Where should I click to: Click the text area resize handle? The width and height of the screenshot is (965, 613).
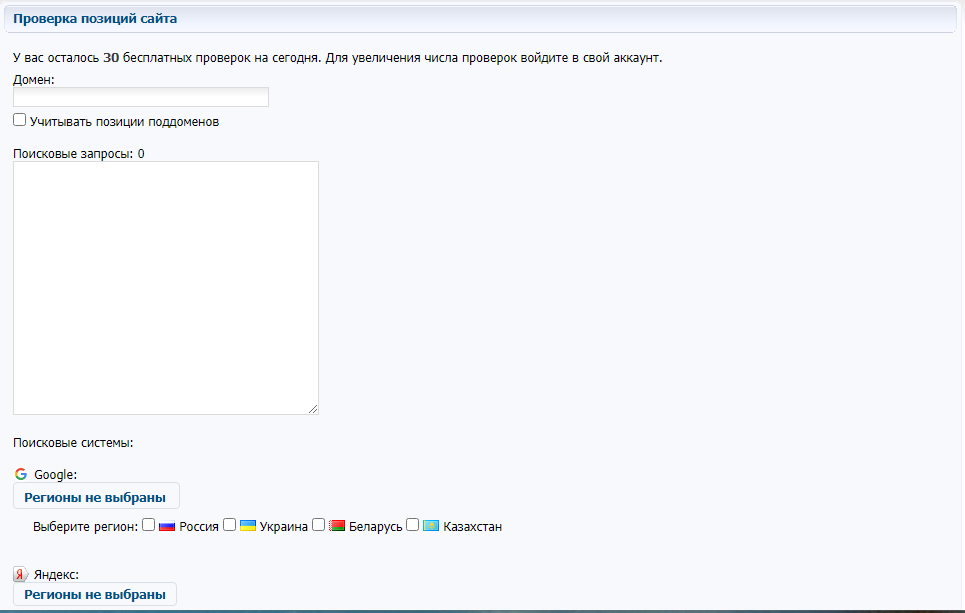(313, 409)
